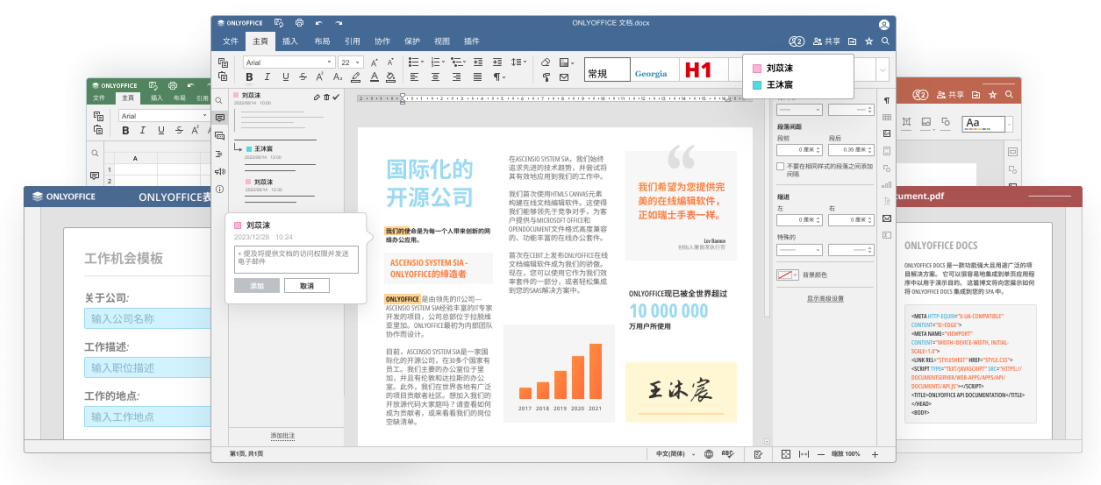The width and height of the screenshot is (1101, 485).
Task: Open the chat panel in left sidebar
Action: 220,135
